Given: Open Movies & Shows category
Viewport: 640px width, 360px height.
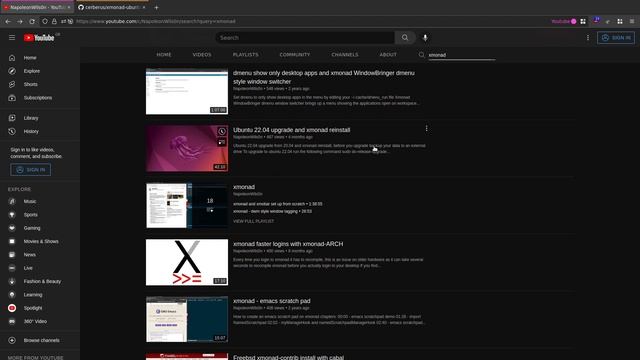Looking at the screenshot, I should [40, 241].
